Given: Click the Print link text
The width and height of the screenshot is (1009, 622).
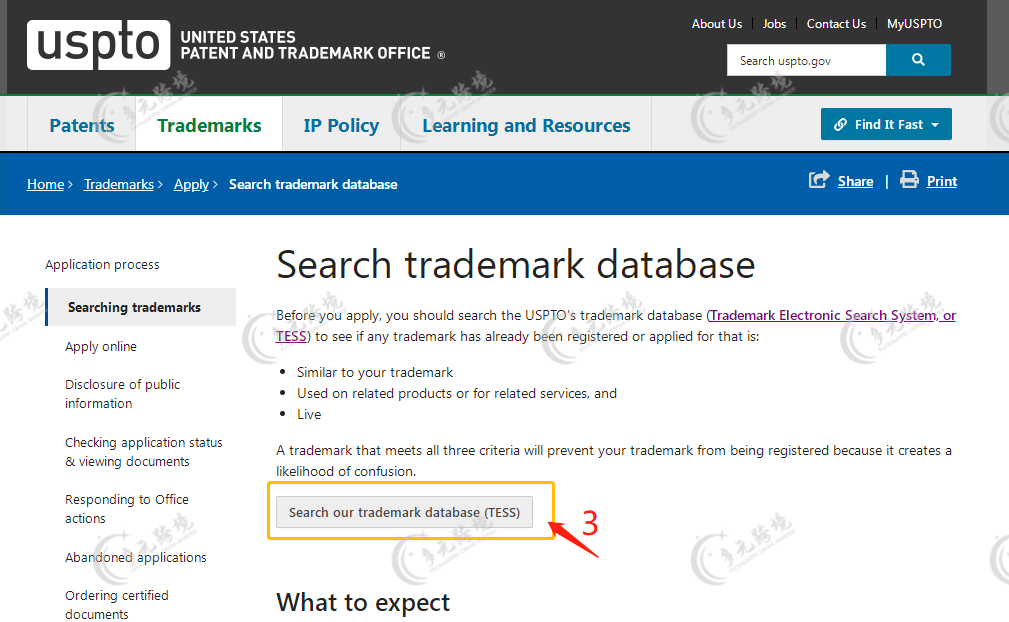Looking at the screenshot, I should click(941, 181).
